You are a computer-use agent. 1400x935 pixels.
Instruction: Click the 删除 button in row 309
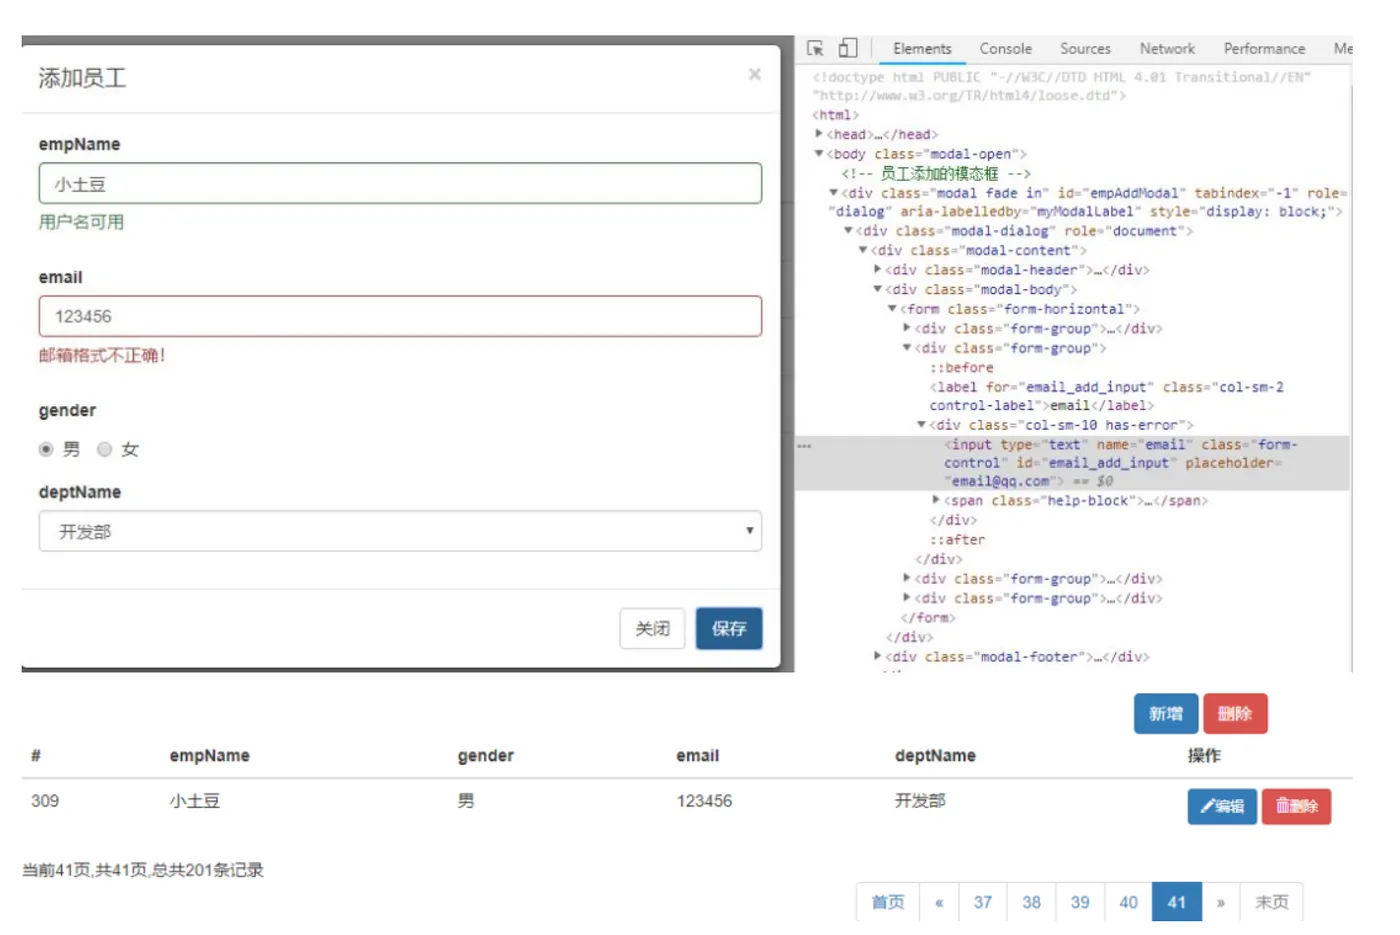[1296, 806]
